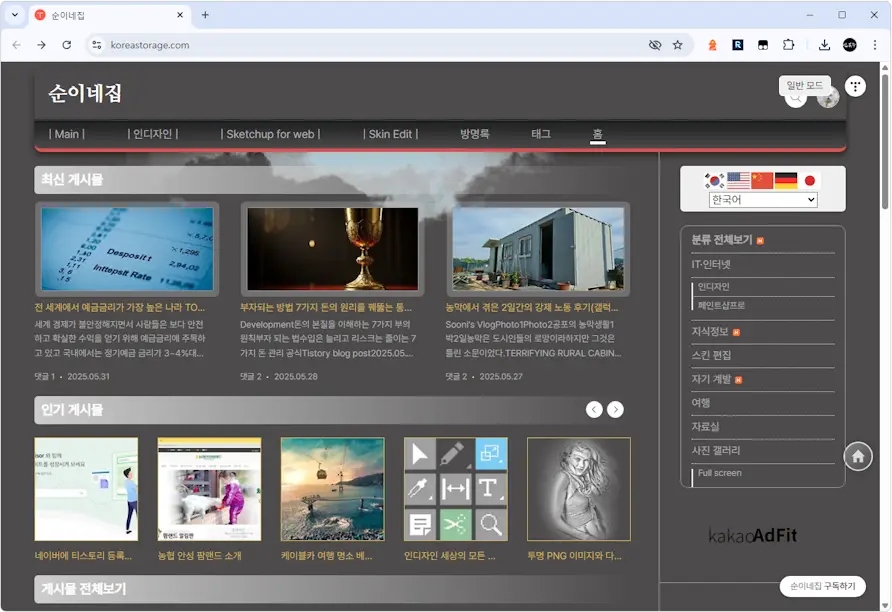Open the Main menu item
This screenshot has width=892, height=612.
pos(67,134)
